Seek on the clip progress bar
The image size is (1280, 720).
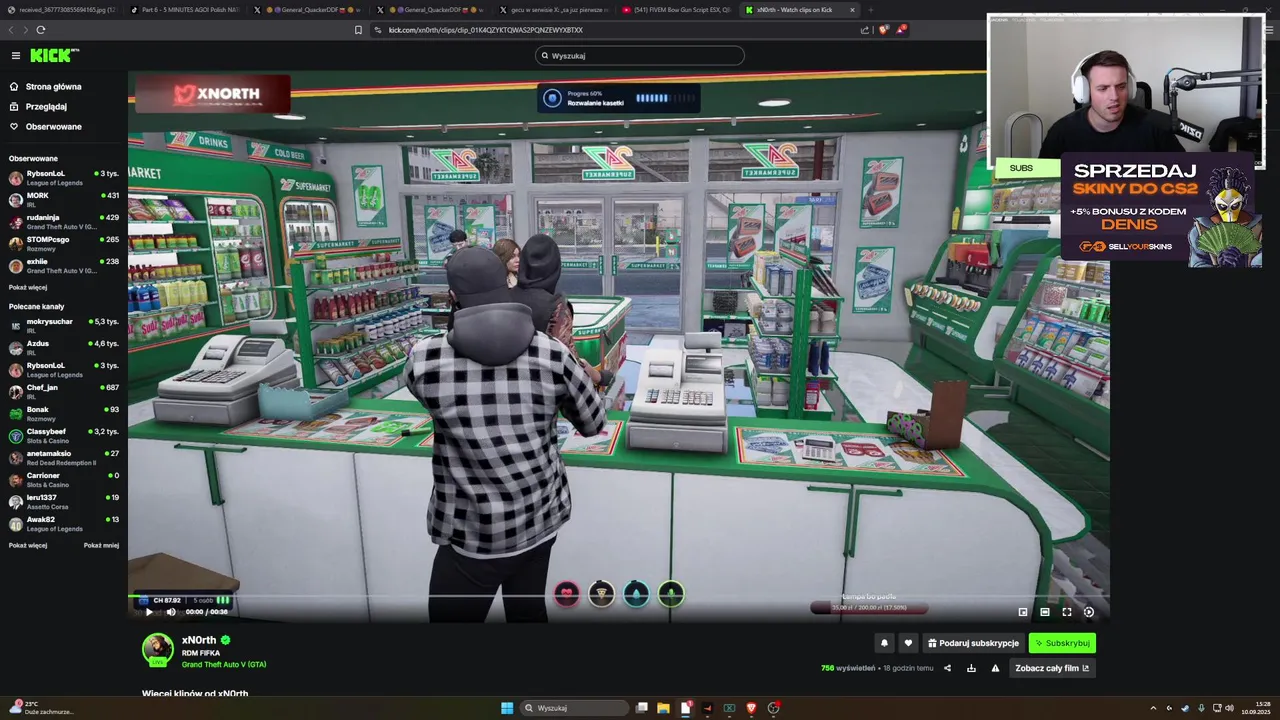point(618,598)
